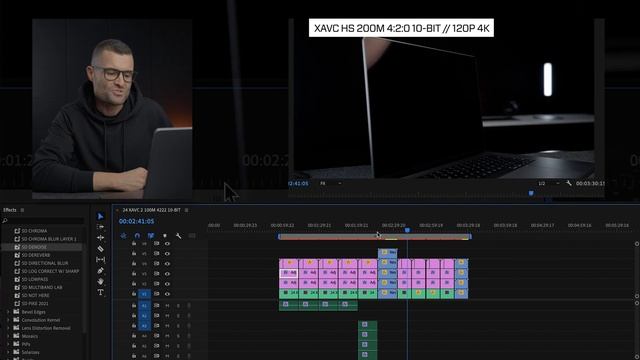Hide track V4 with eye icon

coord(167,263)
